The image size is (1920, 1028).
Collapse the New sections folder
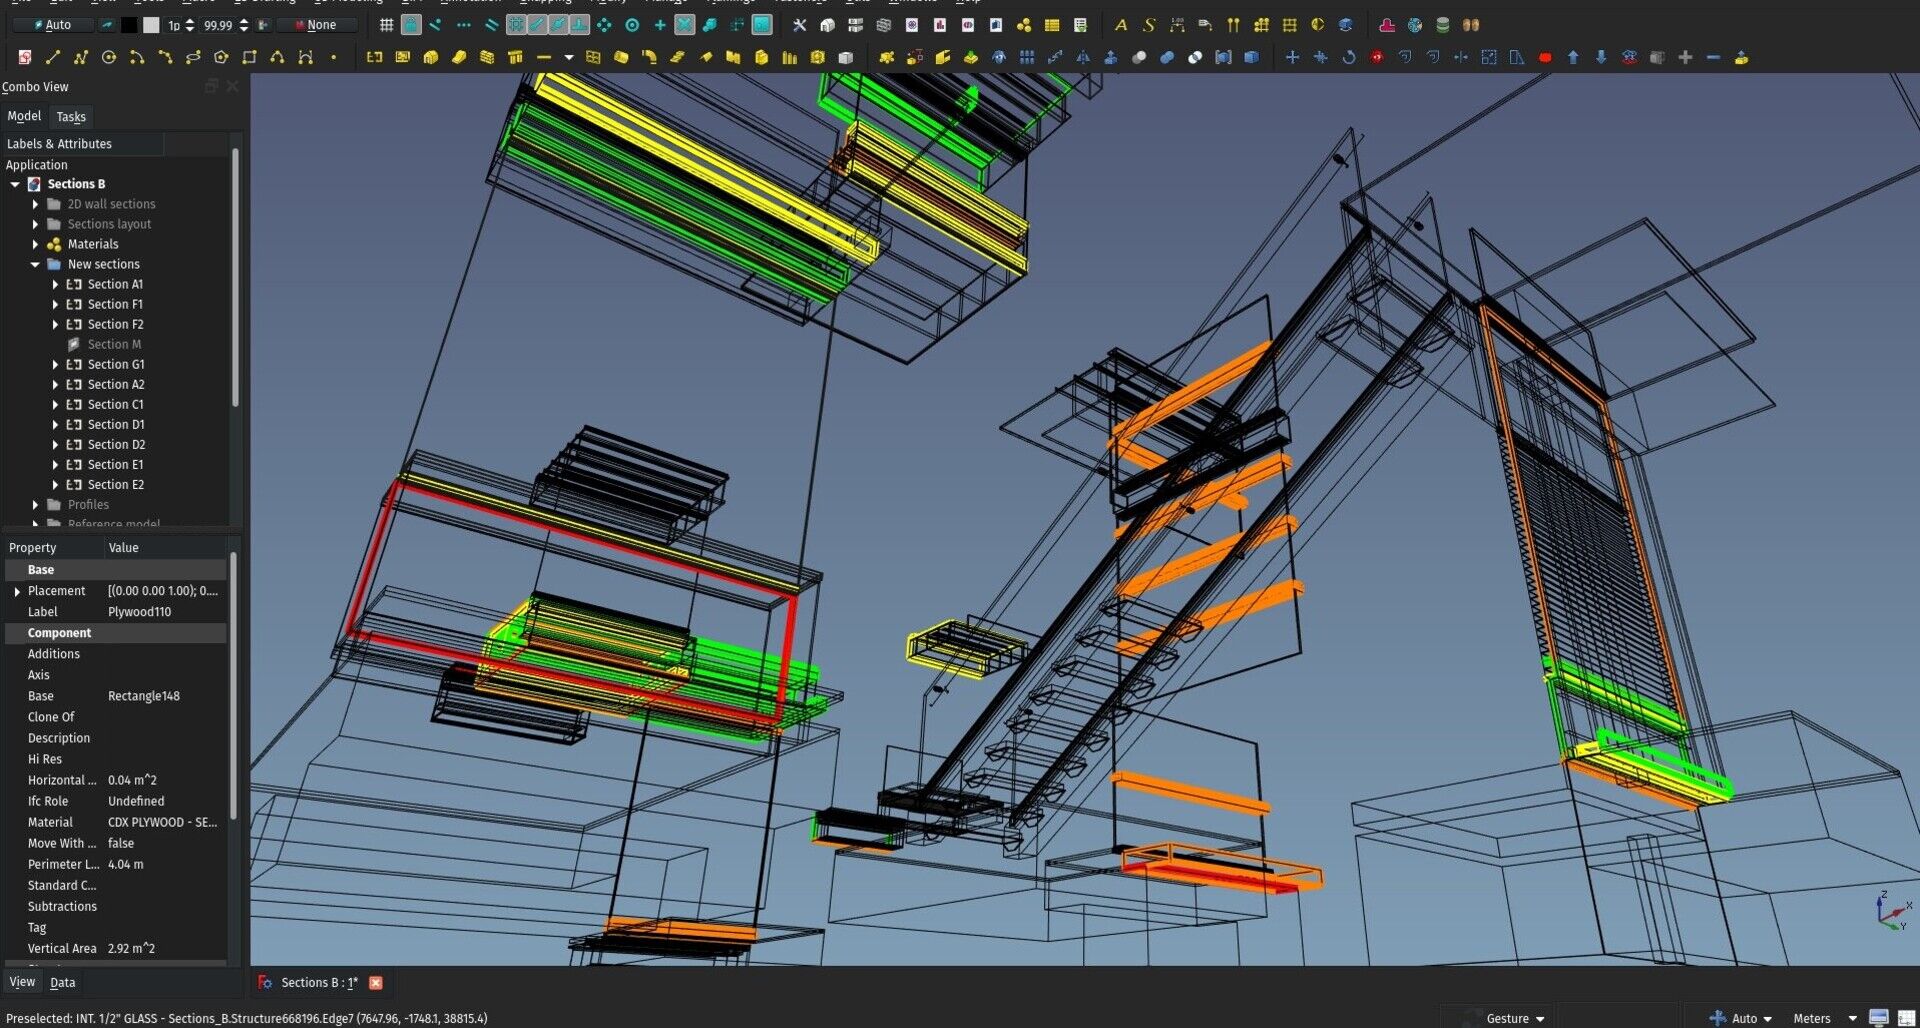click(35, 265)
